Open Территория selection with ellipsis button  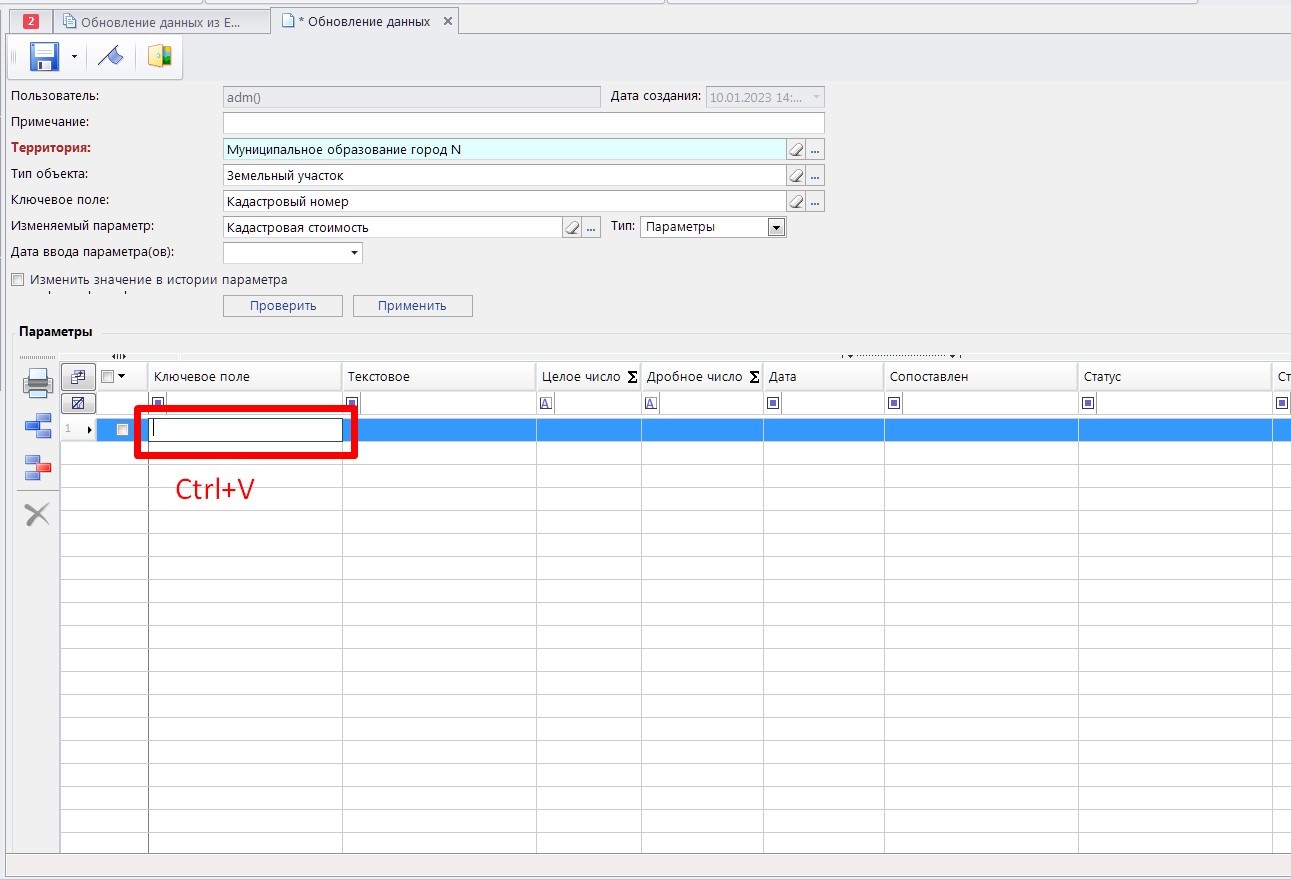tap(816, 149)
